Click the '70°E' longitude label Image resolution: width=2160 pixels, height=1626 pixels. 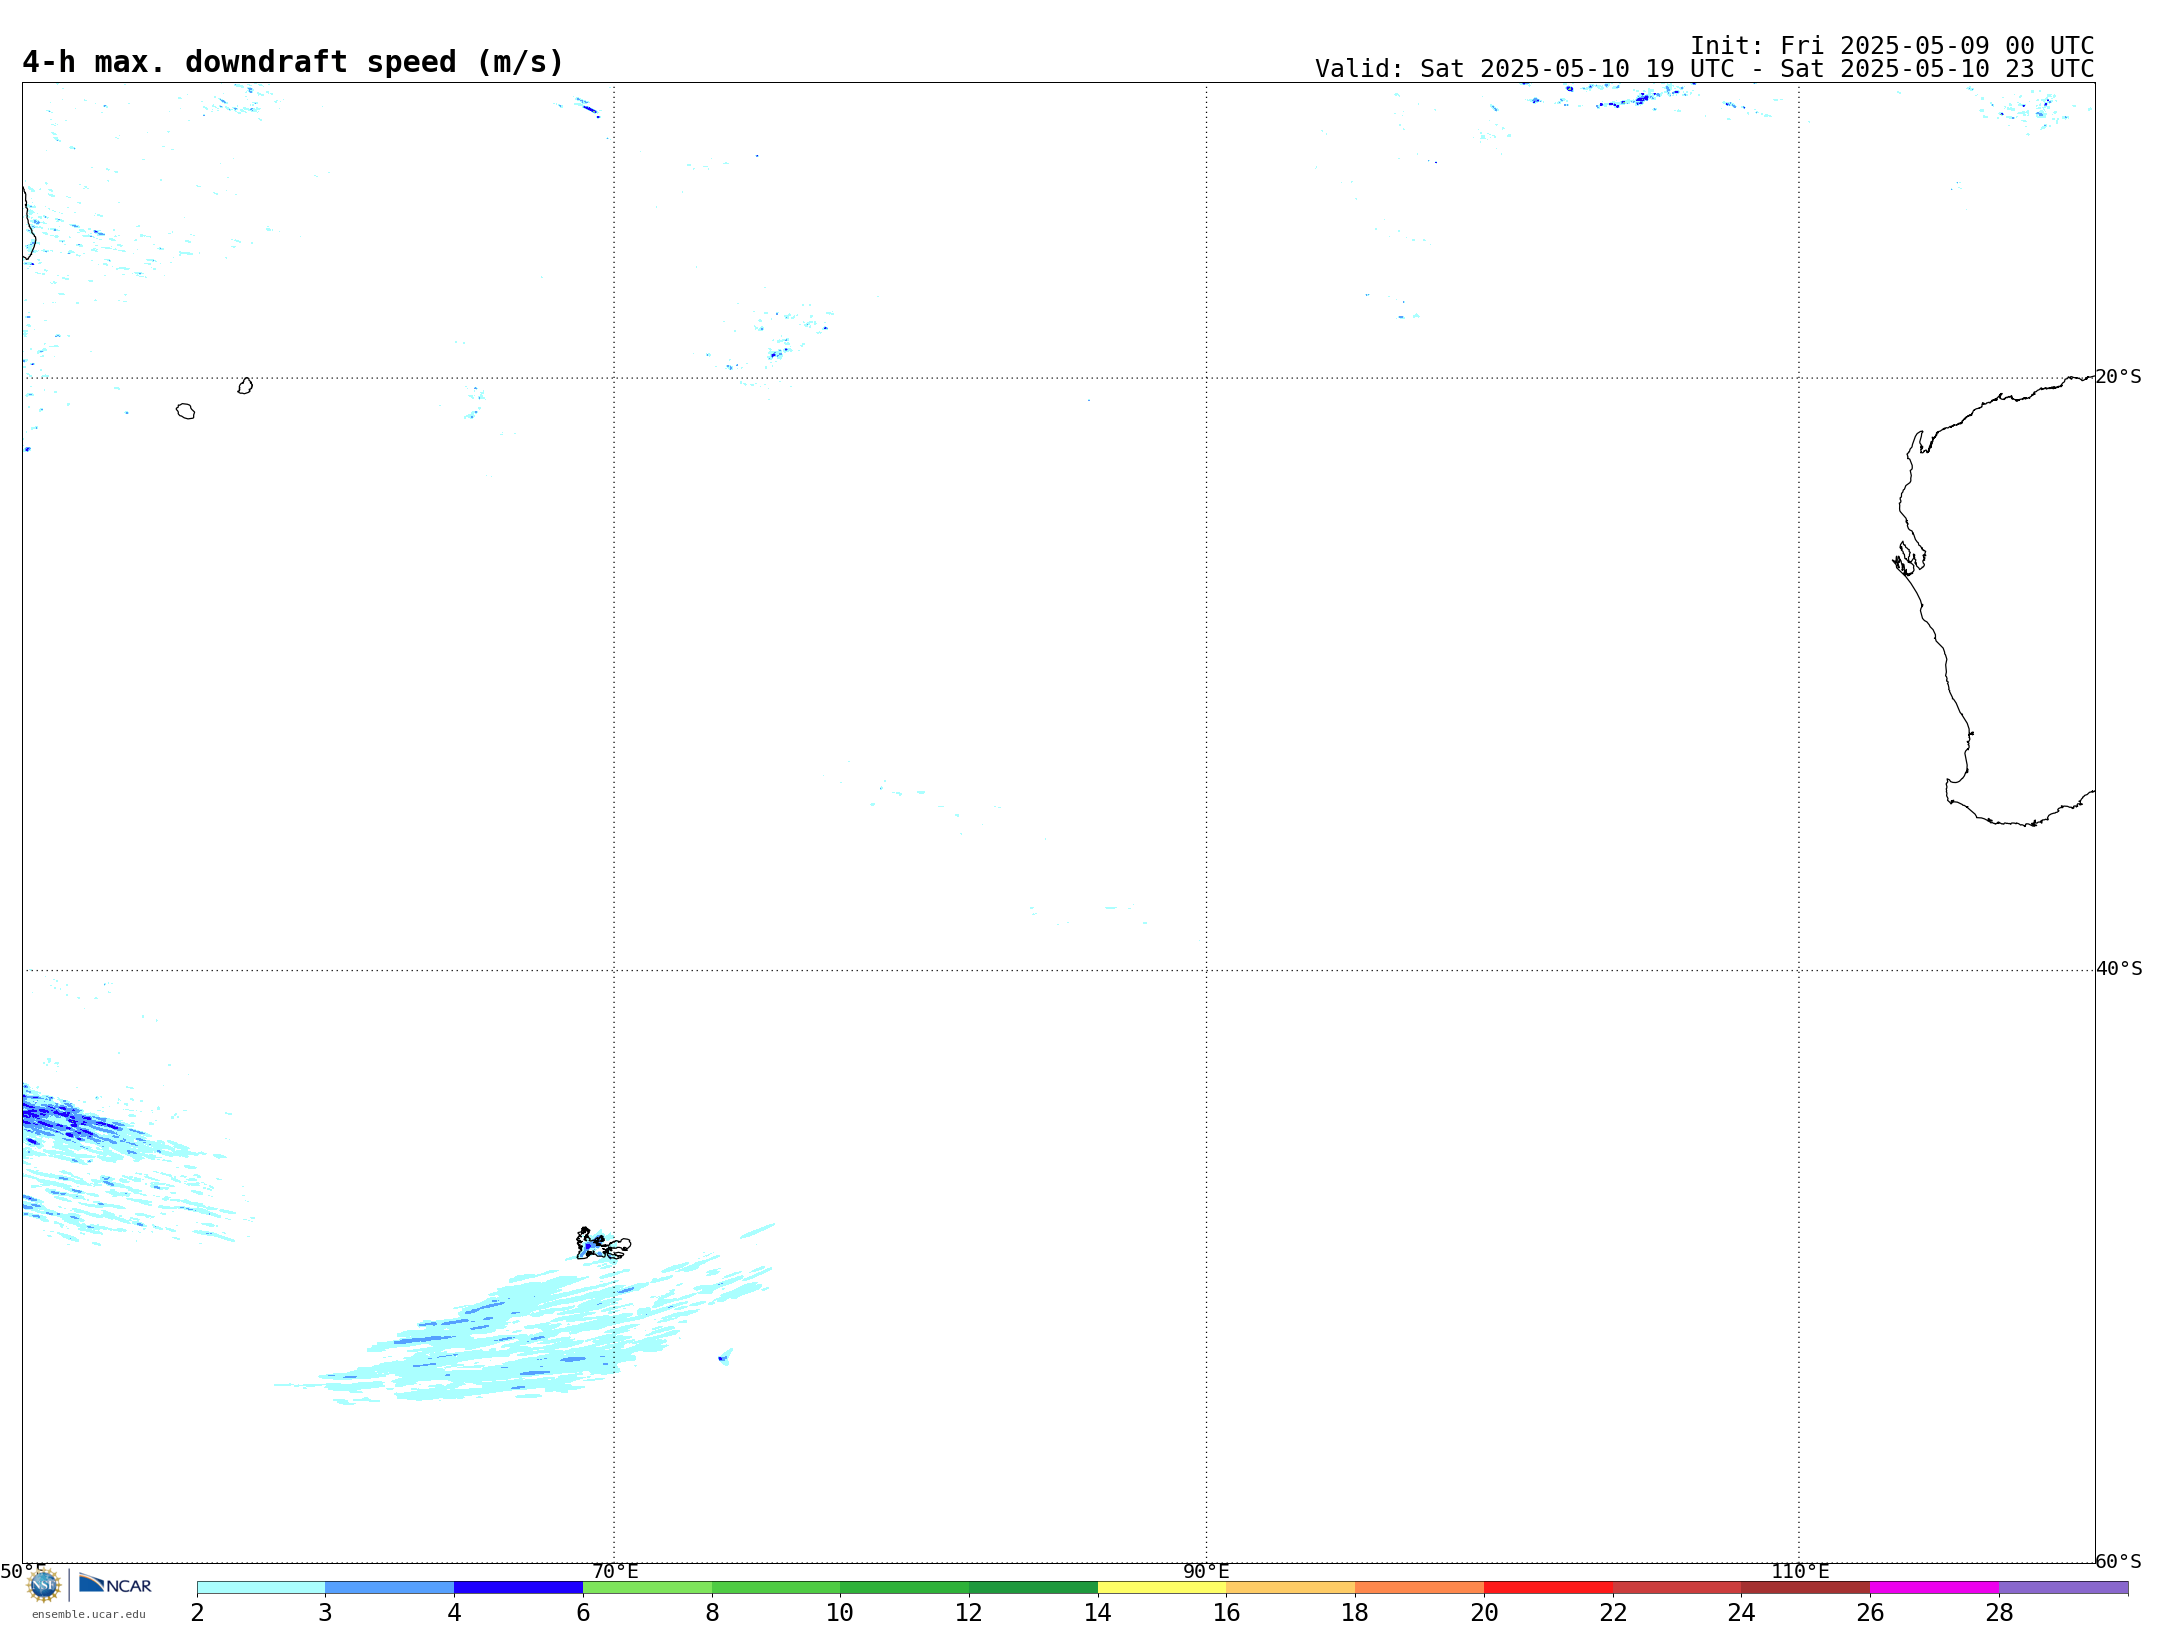[x=615, y=1572]
